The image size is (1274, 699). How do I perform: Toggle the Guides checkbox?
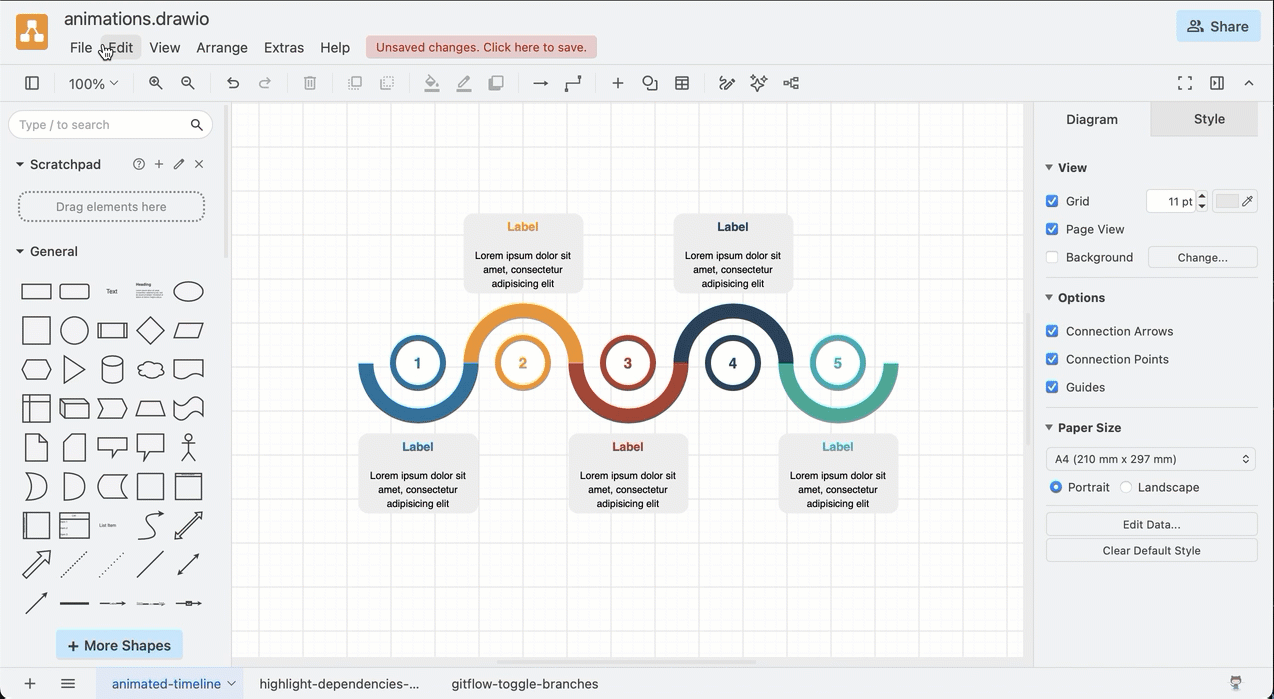1052,387
